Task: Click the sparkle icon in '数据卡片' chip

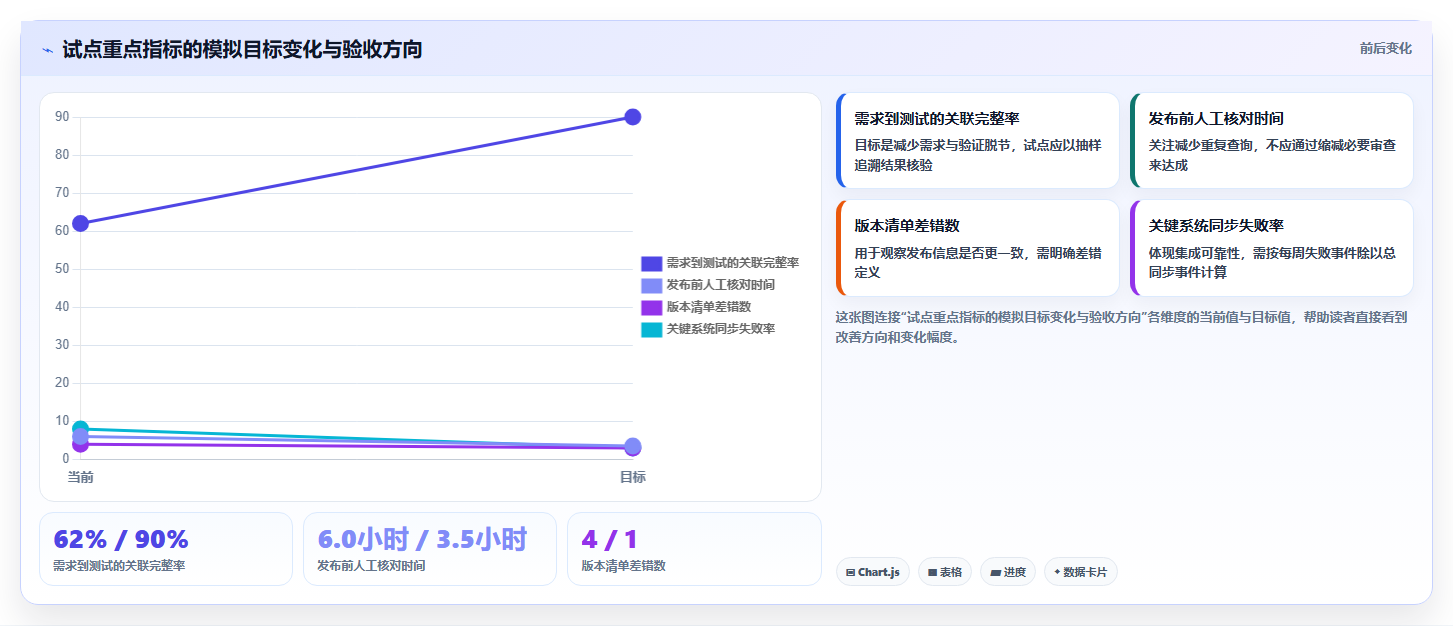Action: [1057, 572]
